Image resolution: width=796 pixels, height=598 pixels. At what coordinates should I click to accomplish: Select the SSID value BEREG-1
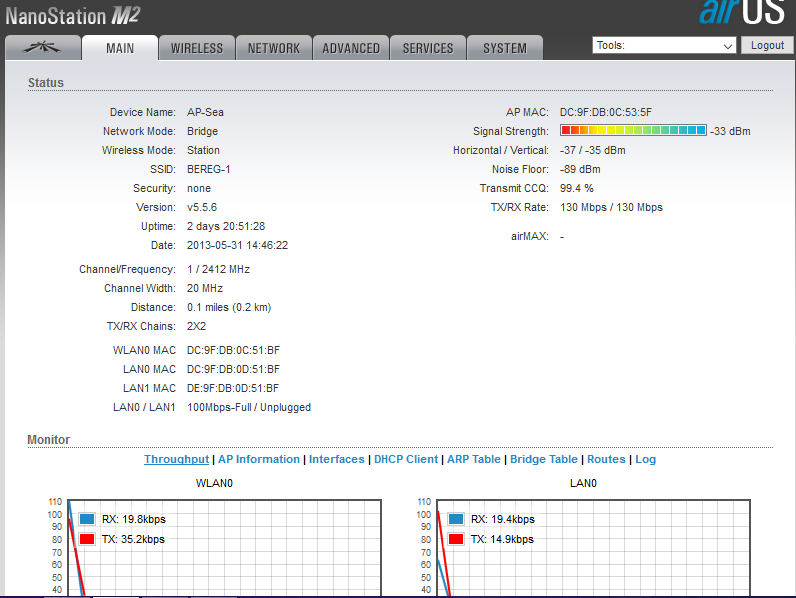pos(209,169)
